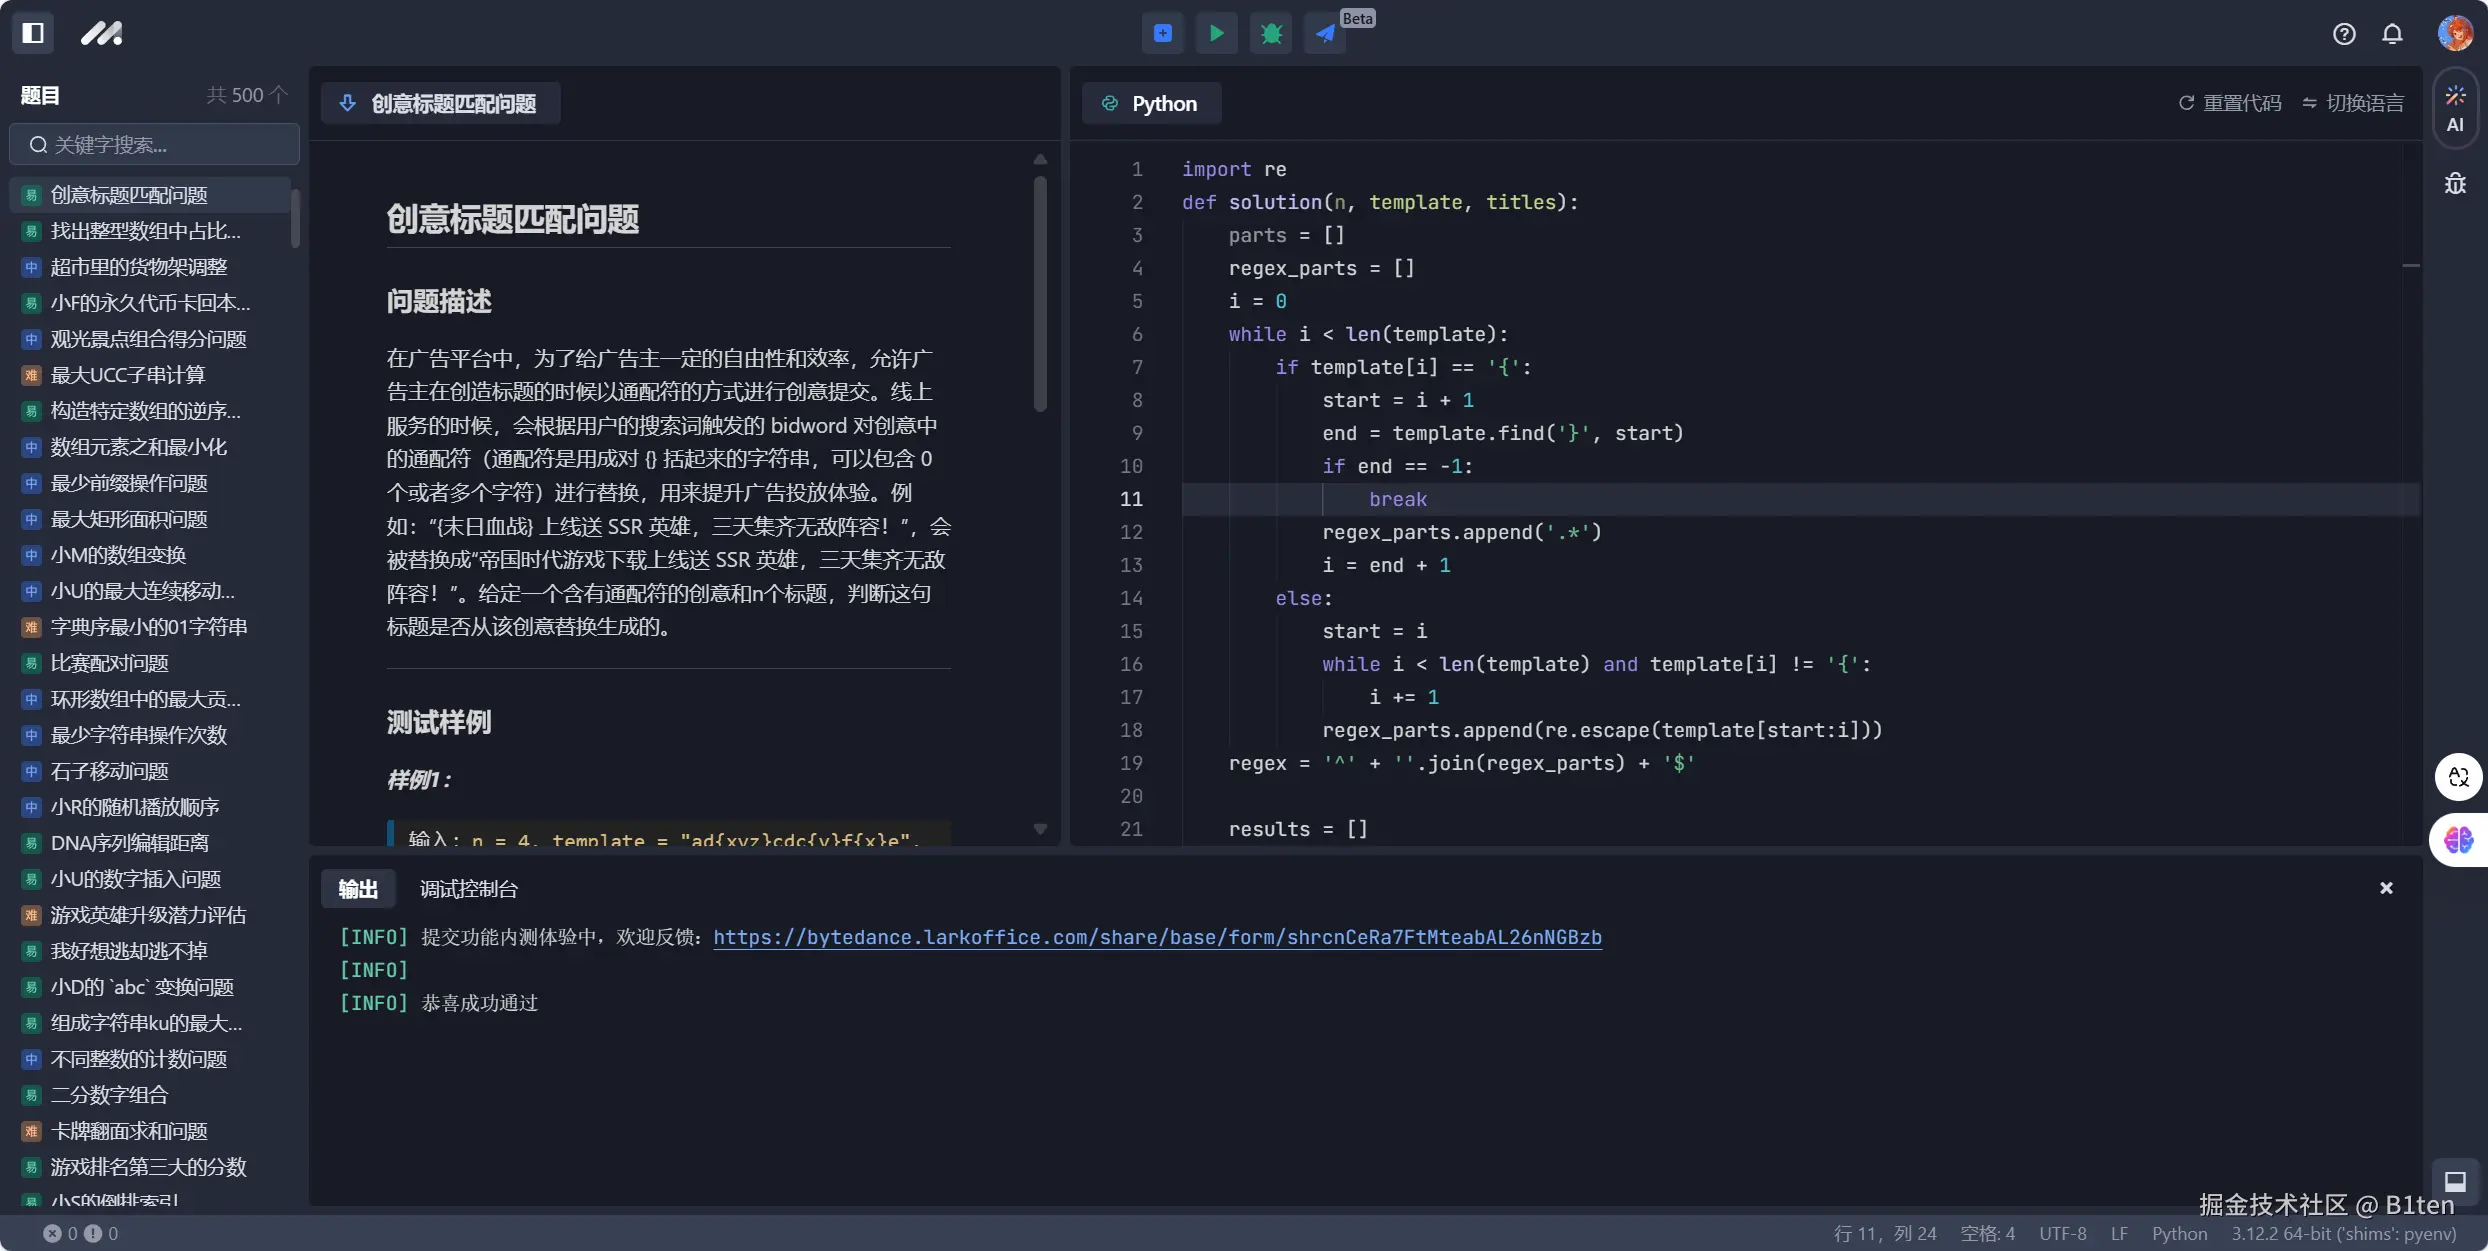Change encoding by clicking UTF-8 in status bar

pos(2062,1233)
